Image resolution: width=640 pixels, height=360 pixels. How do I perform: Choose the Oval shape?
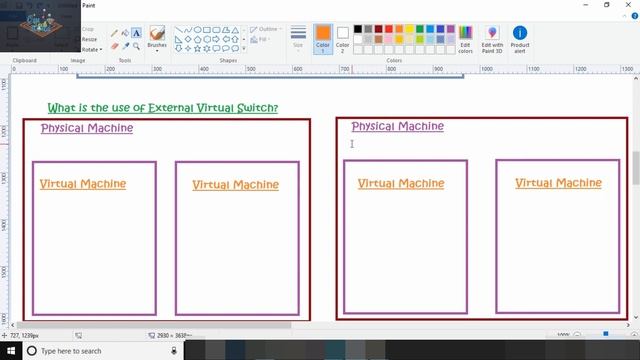pyautogui.click(x=198, y=30)
